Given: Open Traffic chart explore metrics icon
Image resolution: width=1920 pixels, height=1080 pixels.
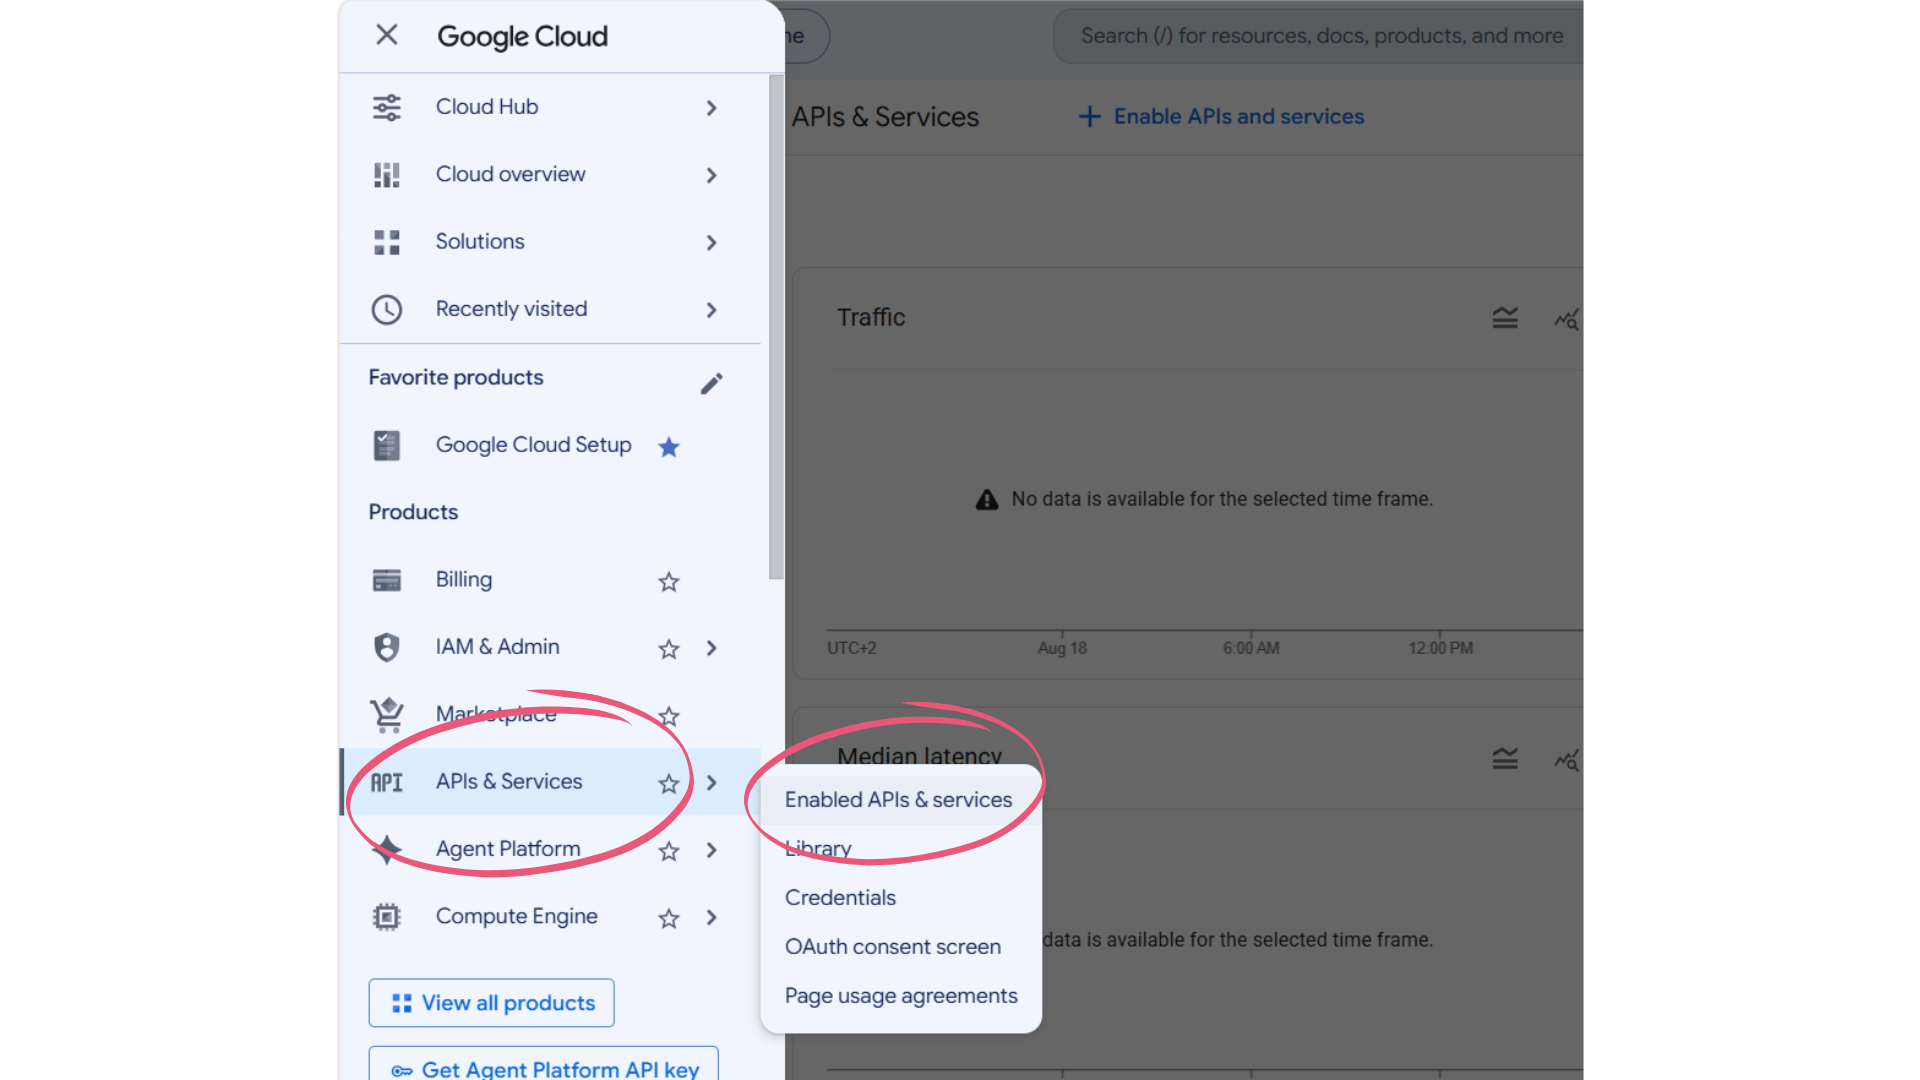Looking at the screenshot, I should coord(1567,319).
